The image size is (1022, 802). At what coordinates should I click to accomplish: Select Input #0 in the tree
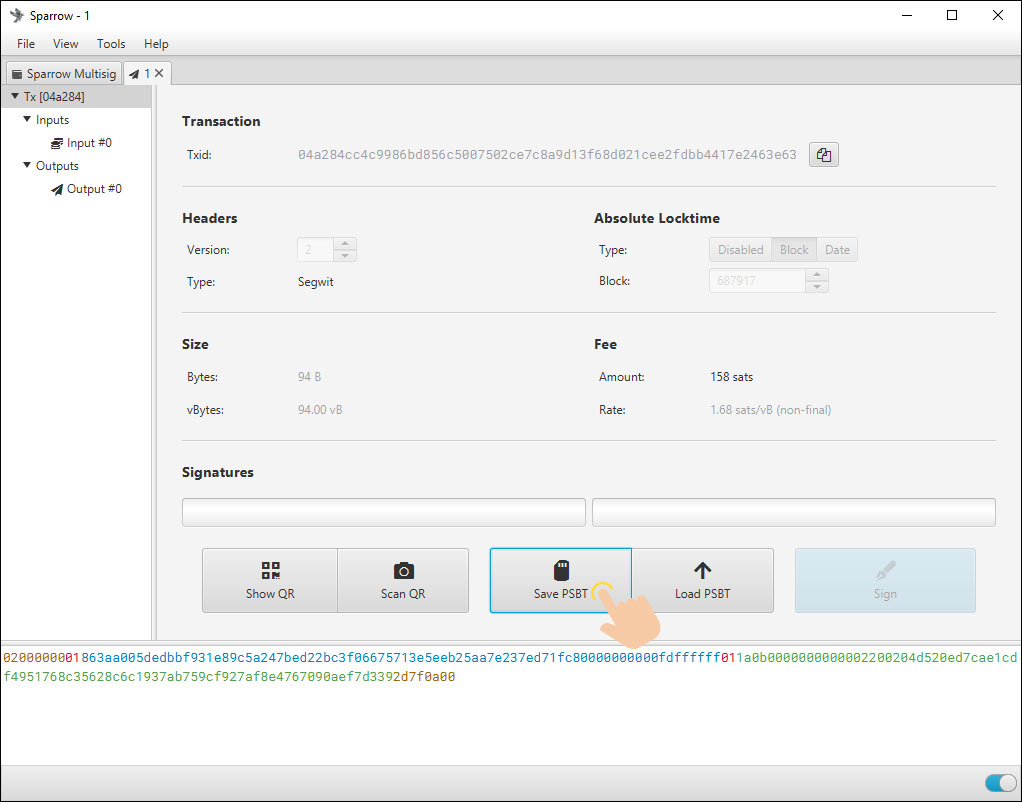coord(88,143)
